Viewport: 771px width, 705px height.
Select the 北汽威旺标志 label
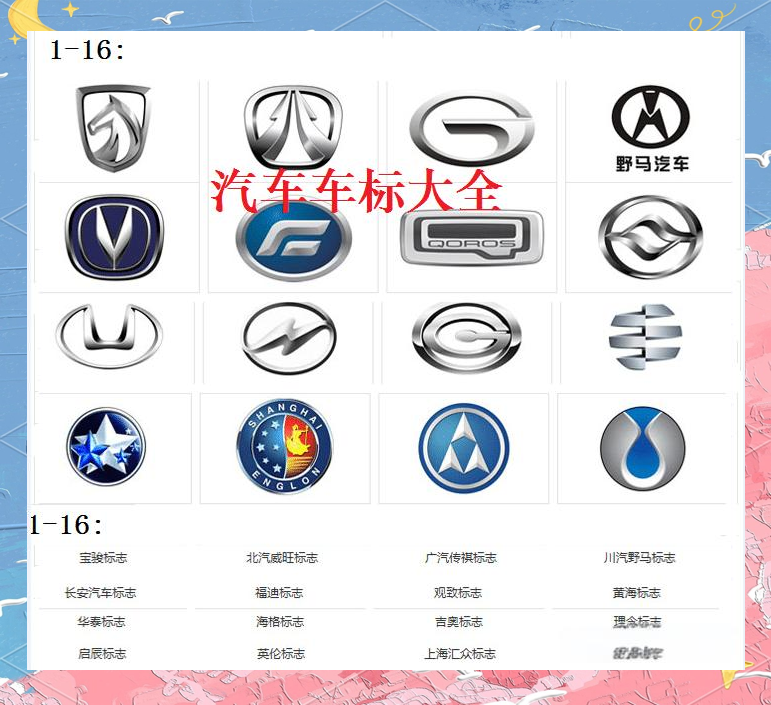282,558
